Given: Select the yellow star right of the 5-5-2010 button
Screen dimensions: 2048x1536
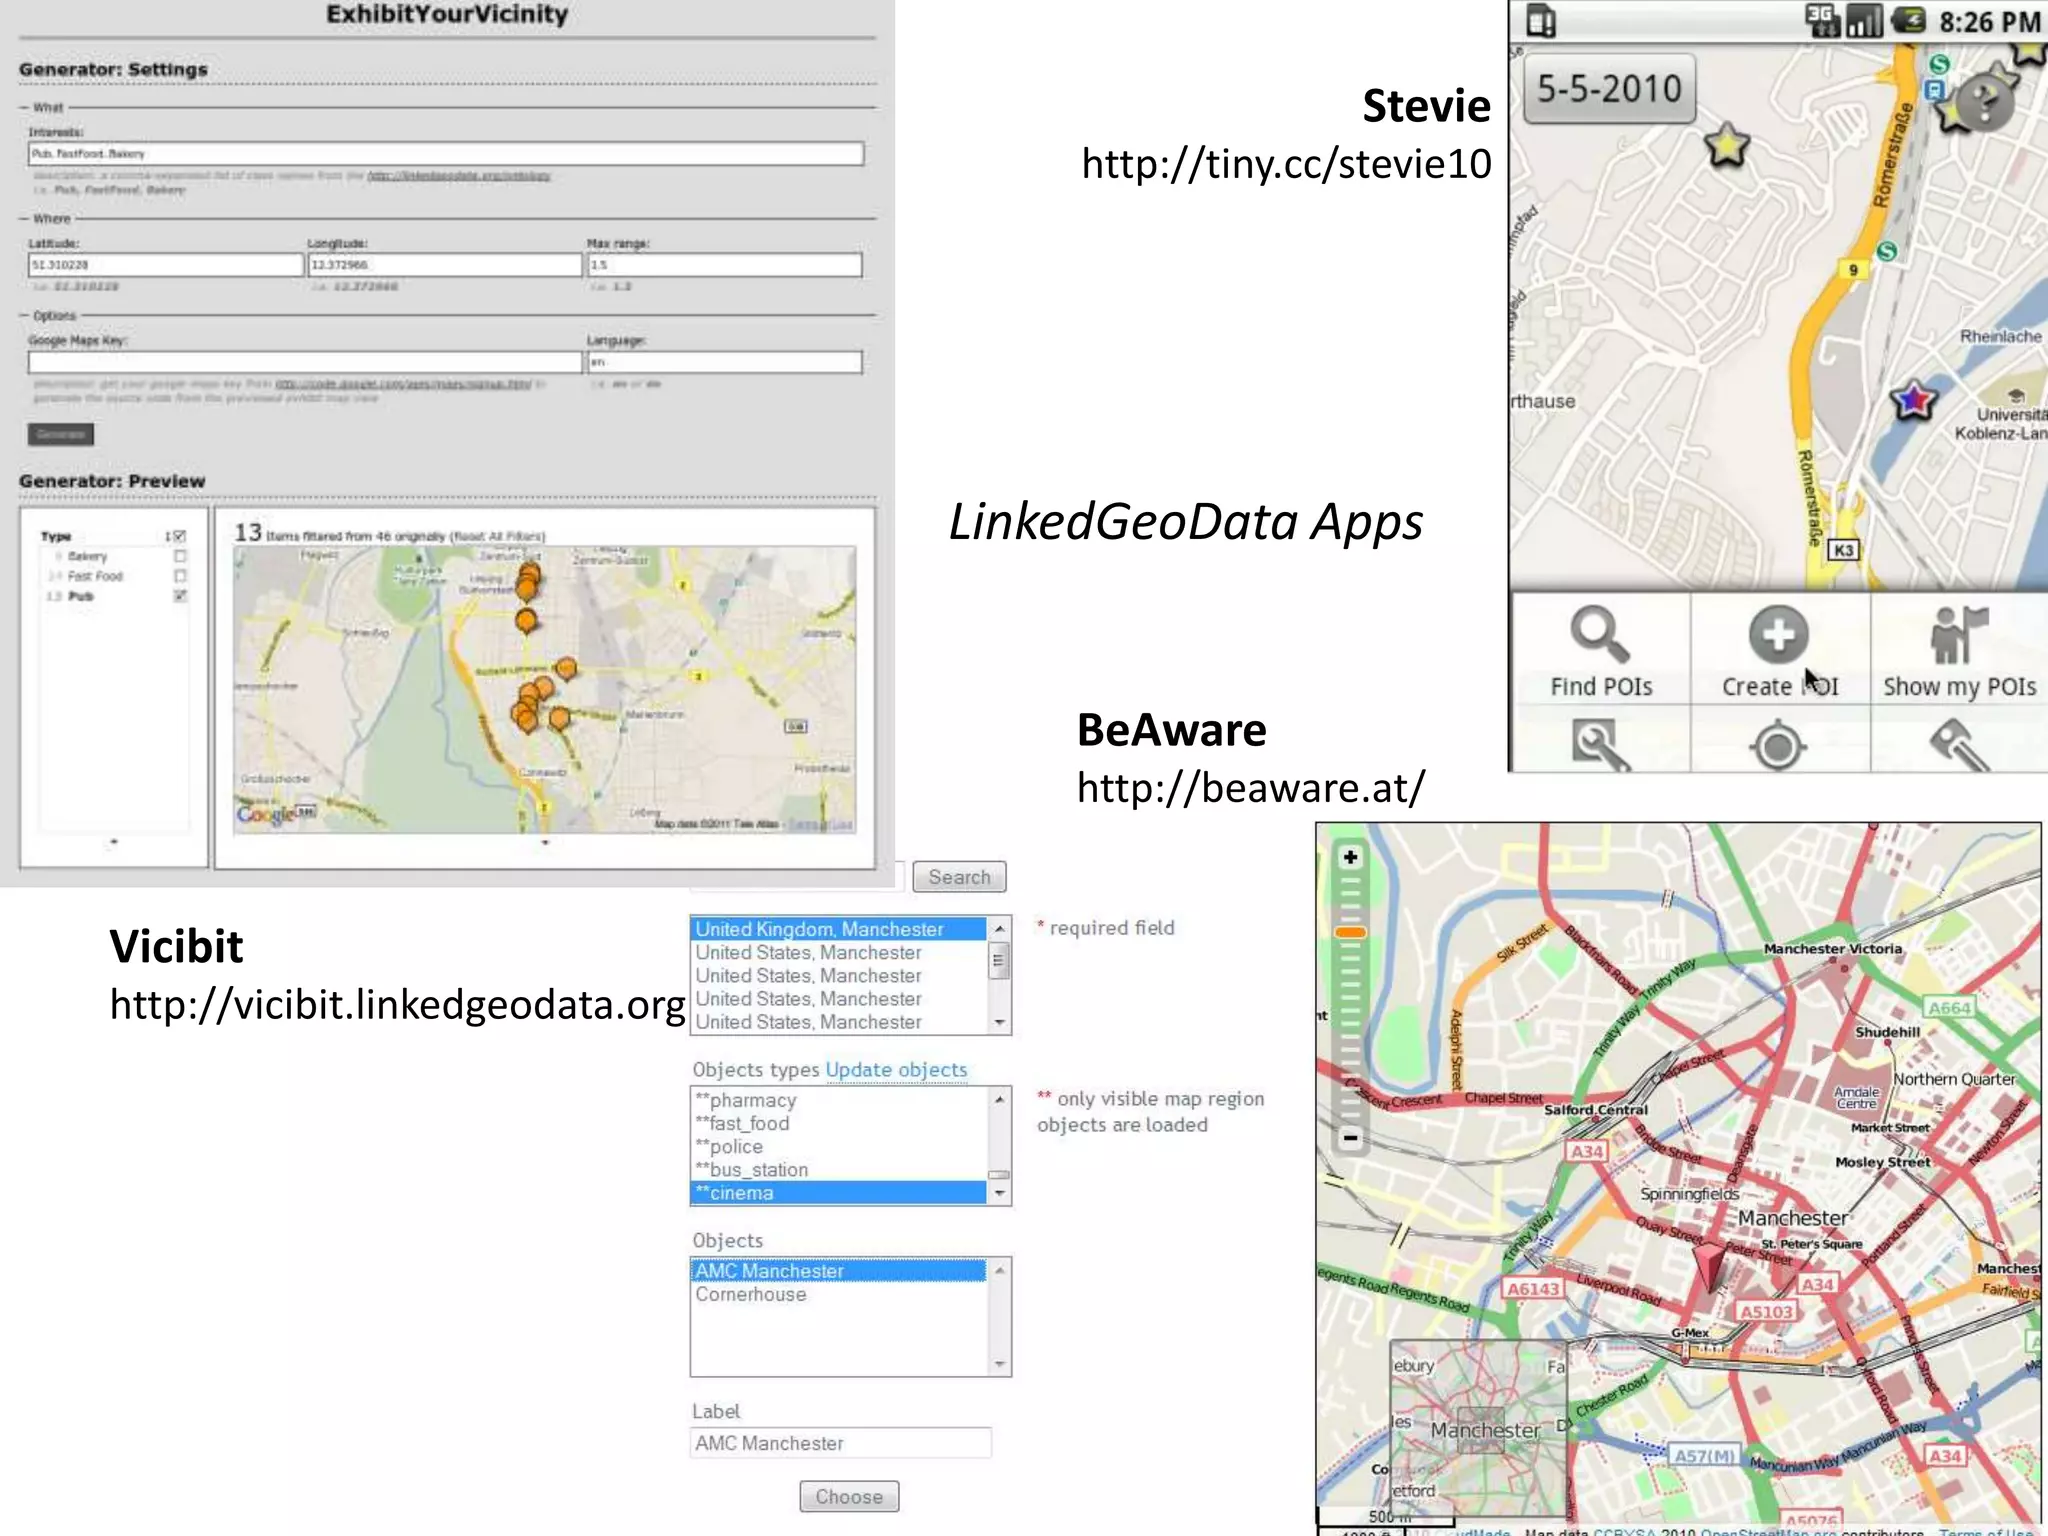Looking at the screenshot, I should pos(1726,146).
